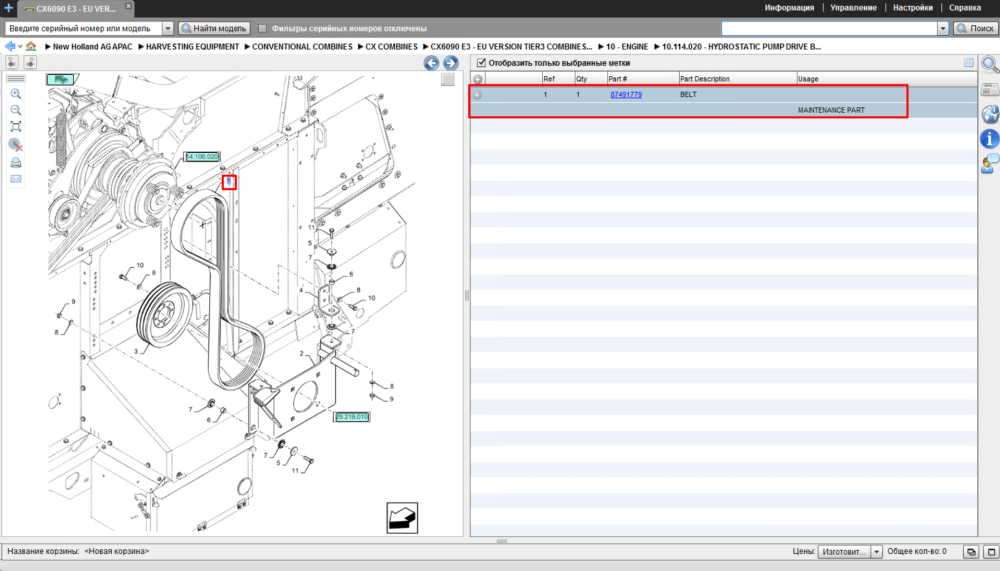Open the sidebar user chat support icon

[x=990, y=164]
